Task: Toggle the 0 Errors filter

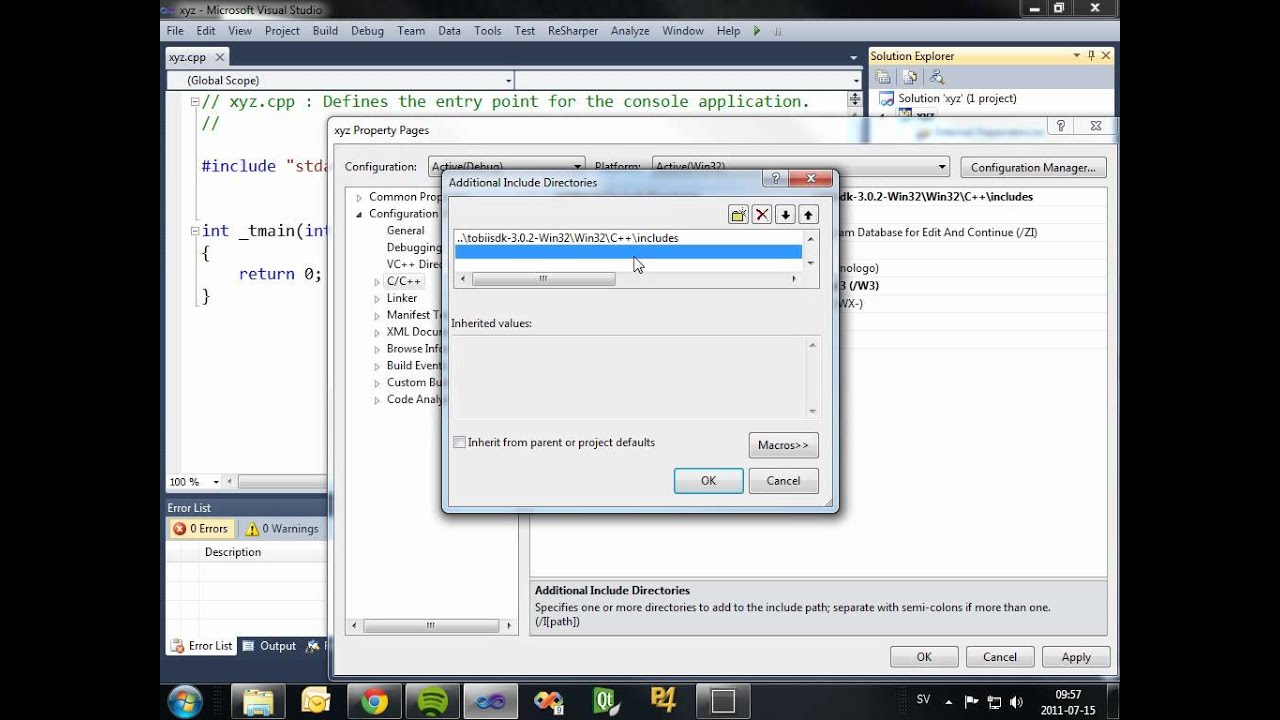Action: (201, 528)
